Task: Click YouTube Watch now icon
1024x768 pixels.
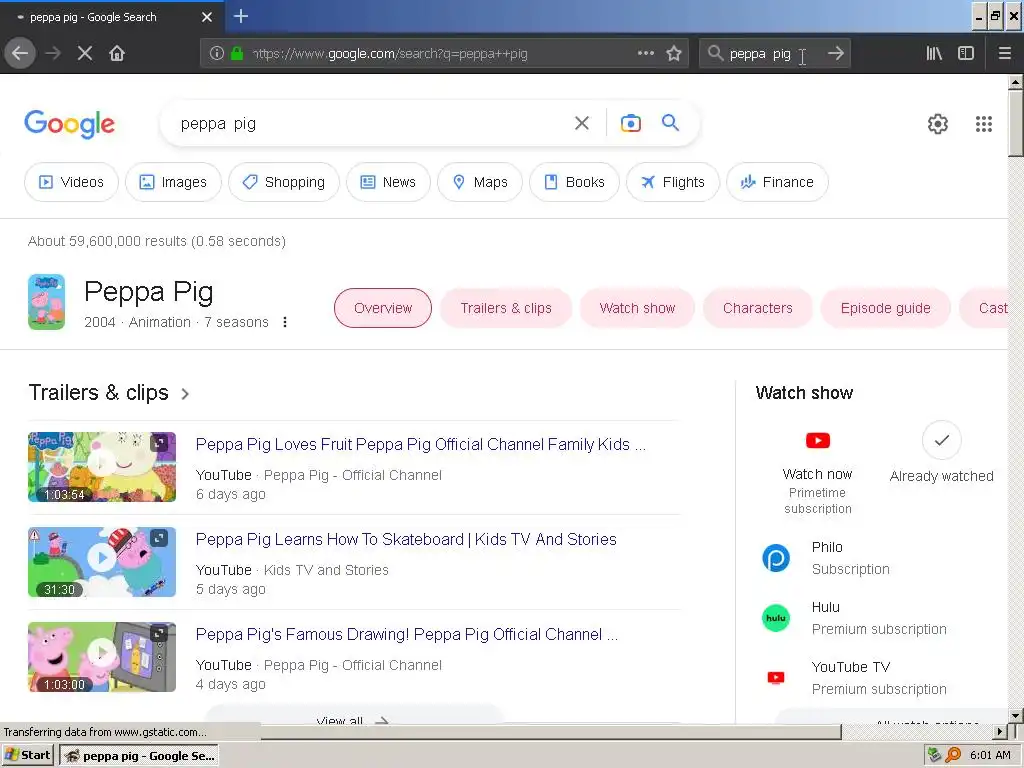Action: 818,441
